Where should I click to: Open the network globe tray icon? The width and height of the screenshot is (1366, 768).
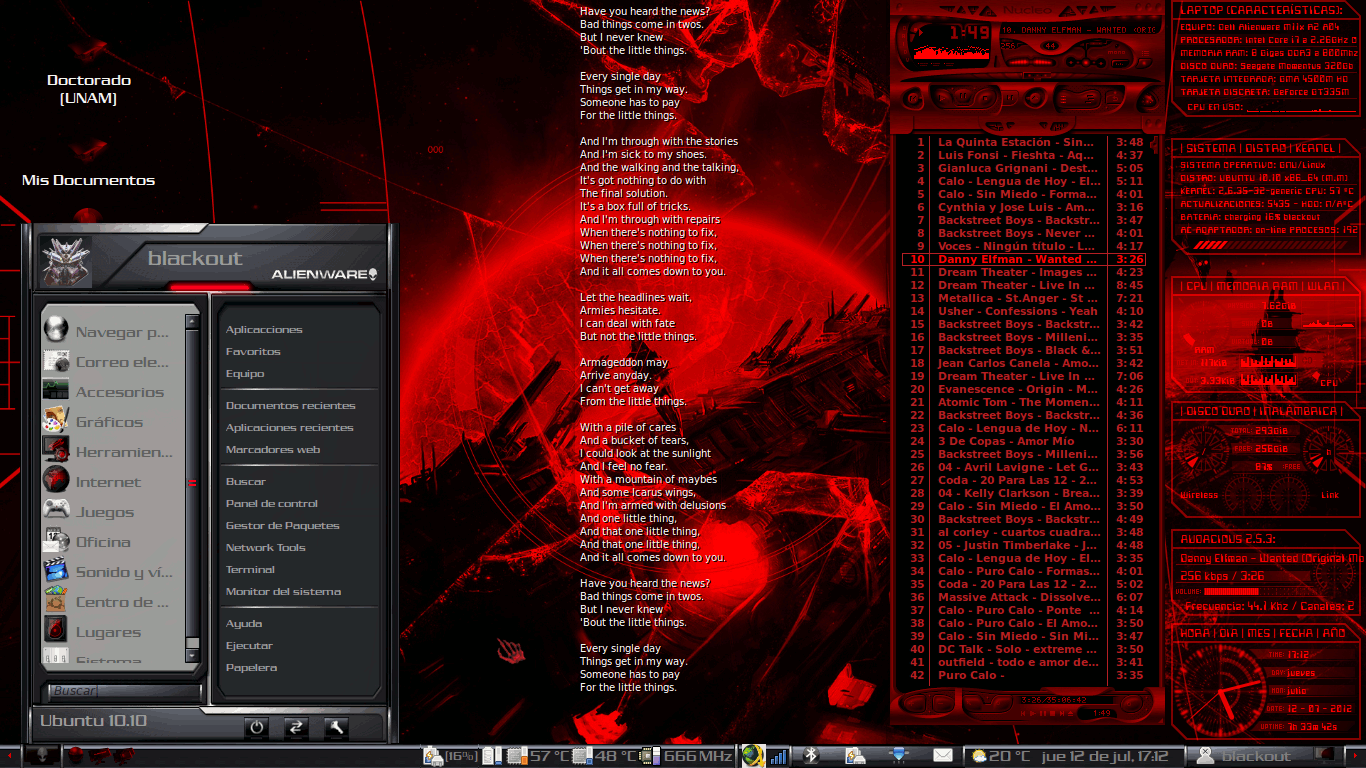pos(753,756)
